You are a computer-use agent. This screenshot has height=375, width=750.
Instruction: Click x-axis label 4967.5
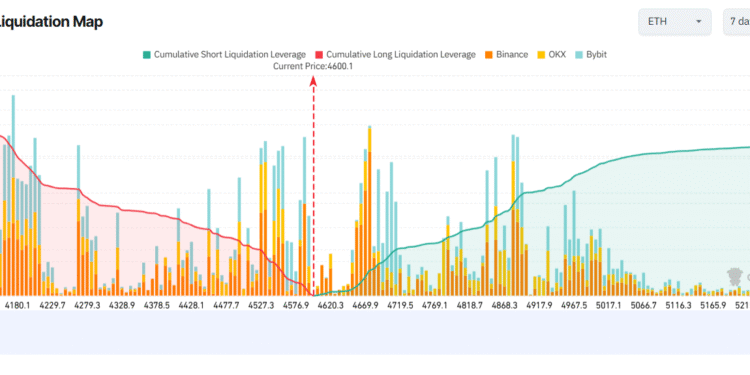click(x=574, y=305)
